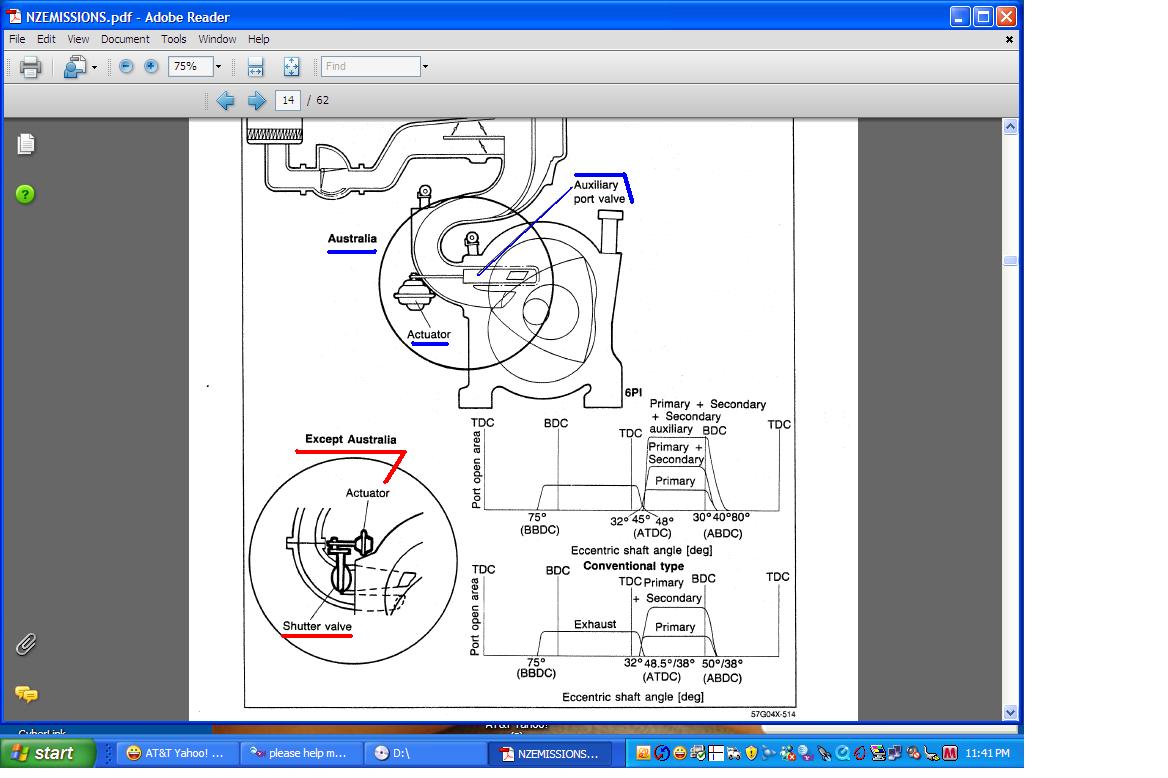Go to the previous page arrow
This screenshot has width=1168, height=778.
226,100
